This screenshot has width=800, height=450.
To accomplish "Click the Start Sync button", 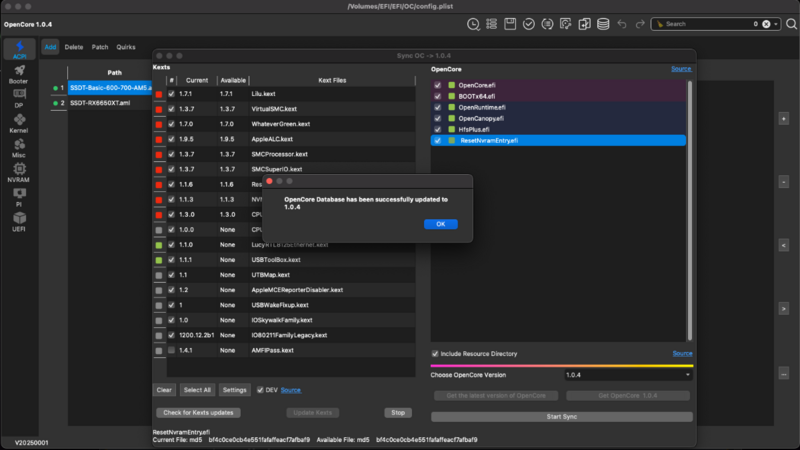I will pyautogui.click(x=561, y=416).
